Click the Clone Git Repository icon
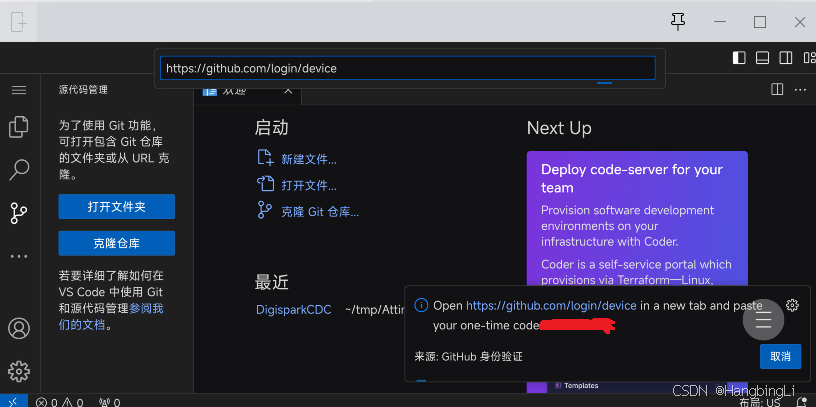 [265, 210]
